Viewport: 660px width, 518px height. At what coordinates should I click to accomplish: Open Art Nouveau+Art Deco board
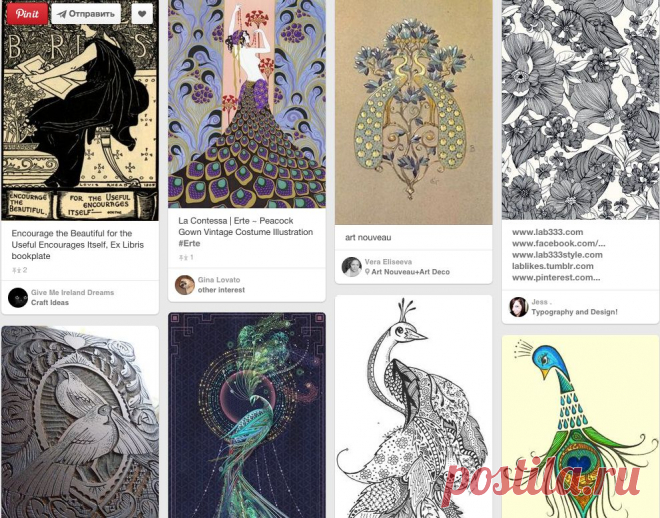pyautogui.click(x=410, y=272)
